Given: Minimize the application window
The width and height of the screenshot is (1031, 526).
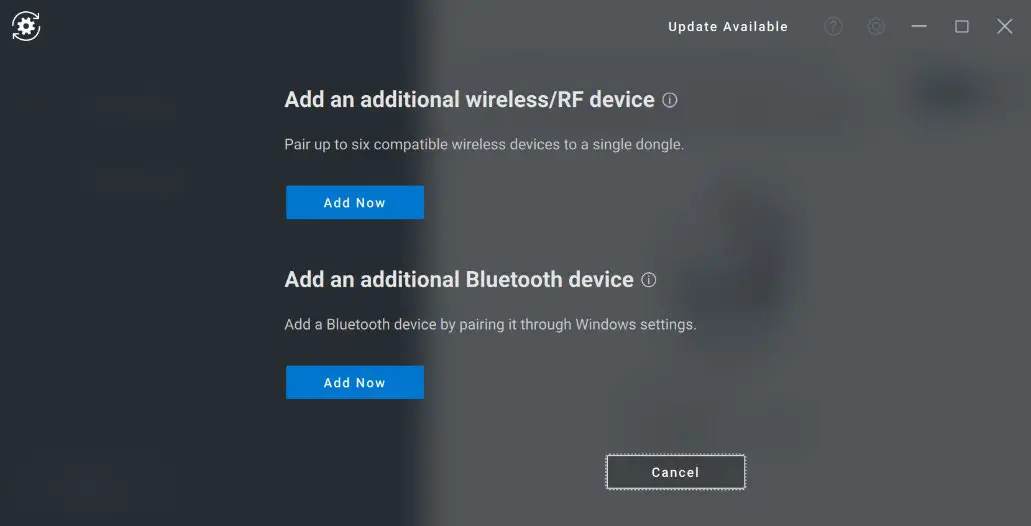Looking at the screenshot, I should point(919,27).
